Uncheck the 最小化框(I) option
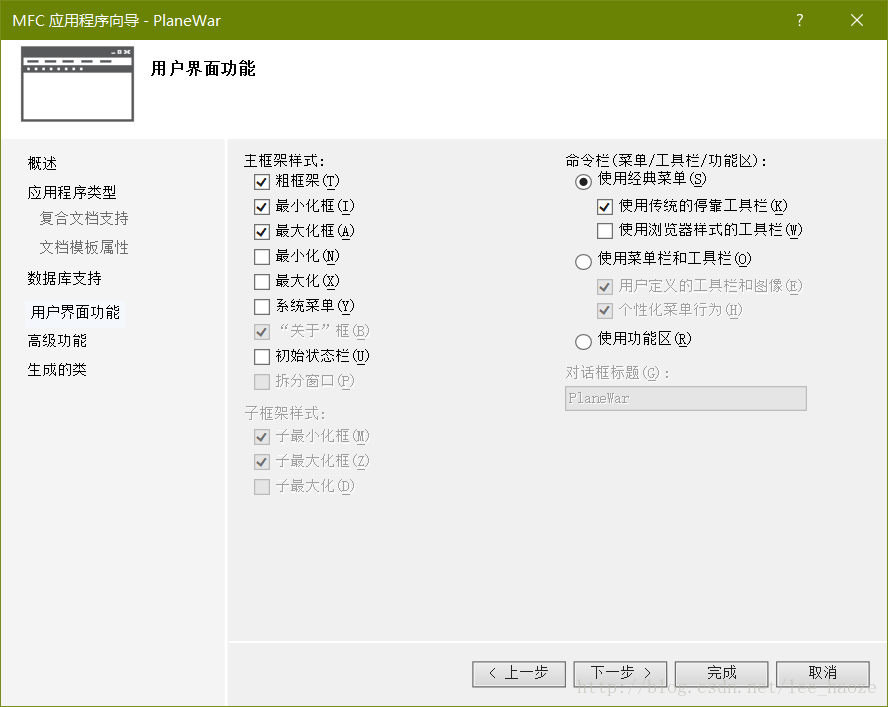Viewport: 888px width, 707px height. tap(262, 207)
